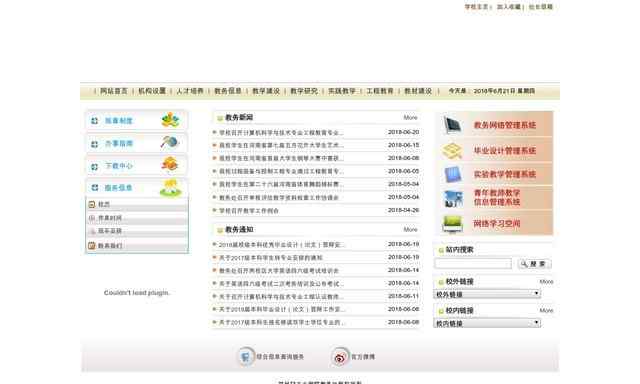This screenshot has width=640, height=384.
Task: Open the 综合信息查询服务 footer link text
Action: [x=280, y=357]
